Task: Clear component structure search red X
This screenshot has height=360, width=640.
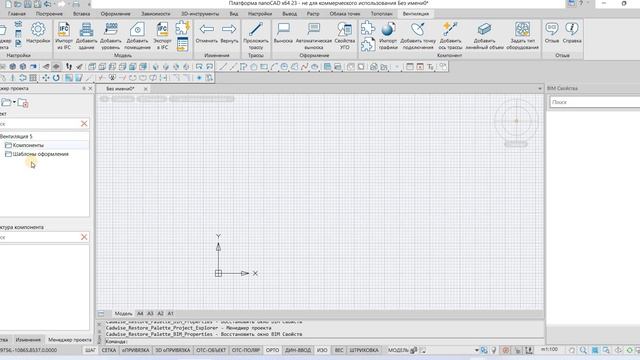Action: point(84,237)
